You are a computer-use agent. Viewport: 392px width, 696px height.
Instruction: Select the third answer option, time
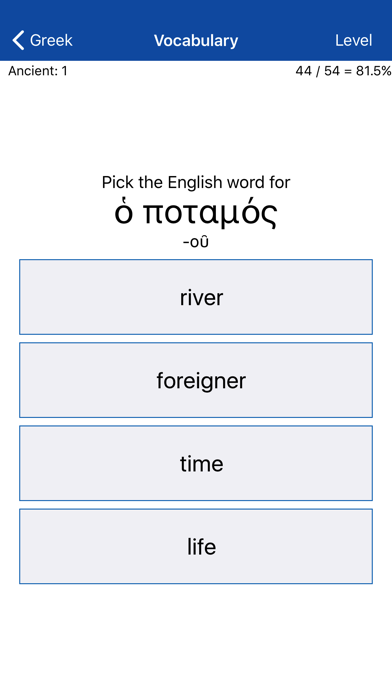196,463
